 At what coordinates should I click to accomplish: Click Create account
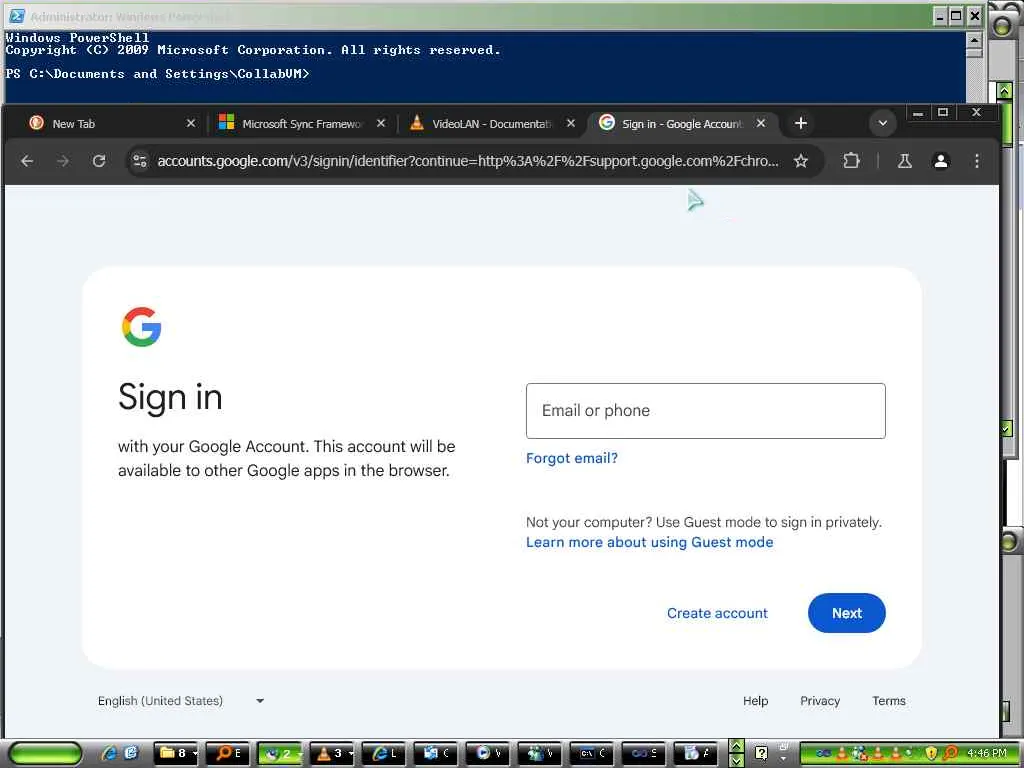click(717, 613)
